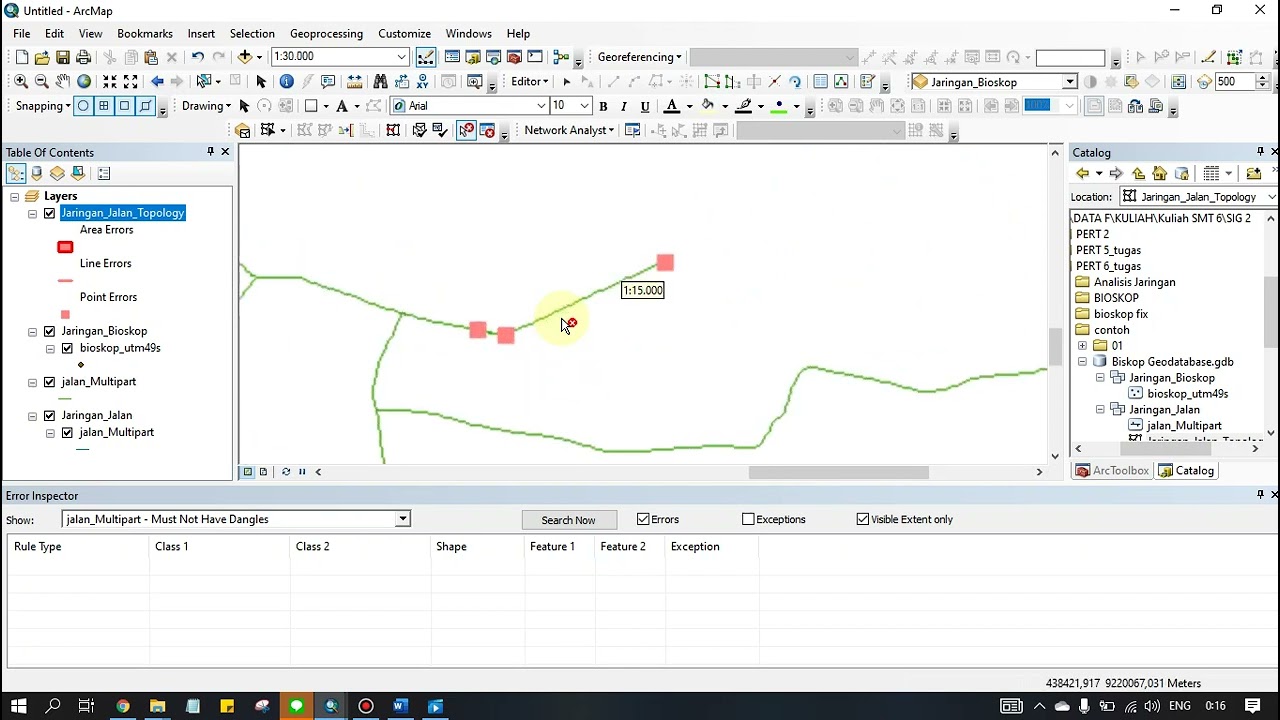Image resolution: width=1280 pixels, height=720 pixels.
Task: Collapse Biskop Geodatabase.gdb in Catalog tree
Action: pos(1082,362)
